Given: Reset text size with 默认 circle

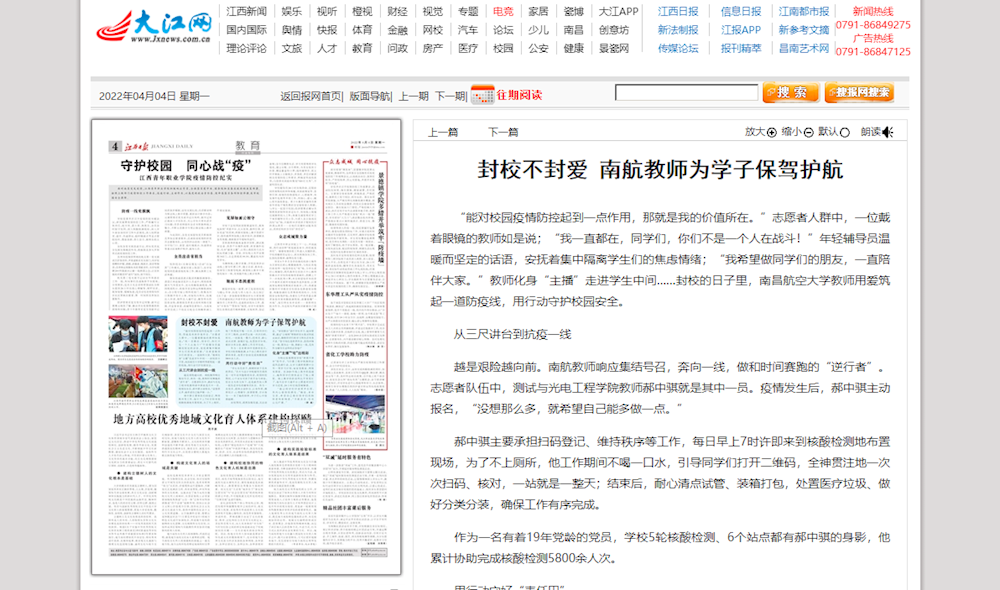Looking at the screenshot, I should 845,132.
